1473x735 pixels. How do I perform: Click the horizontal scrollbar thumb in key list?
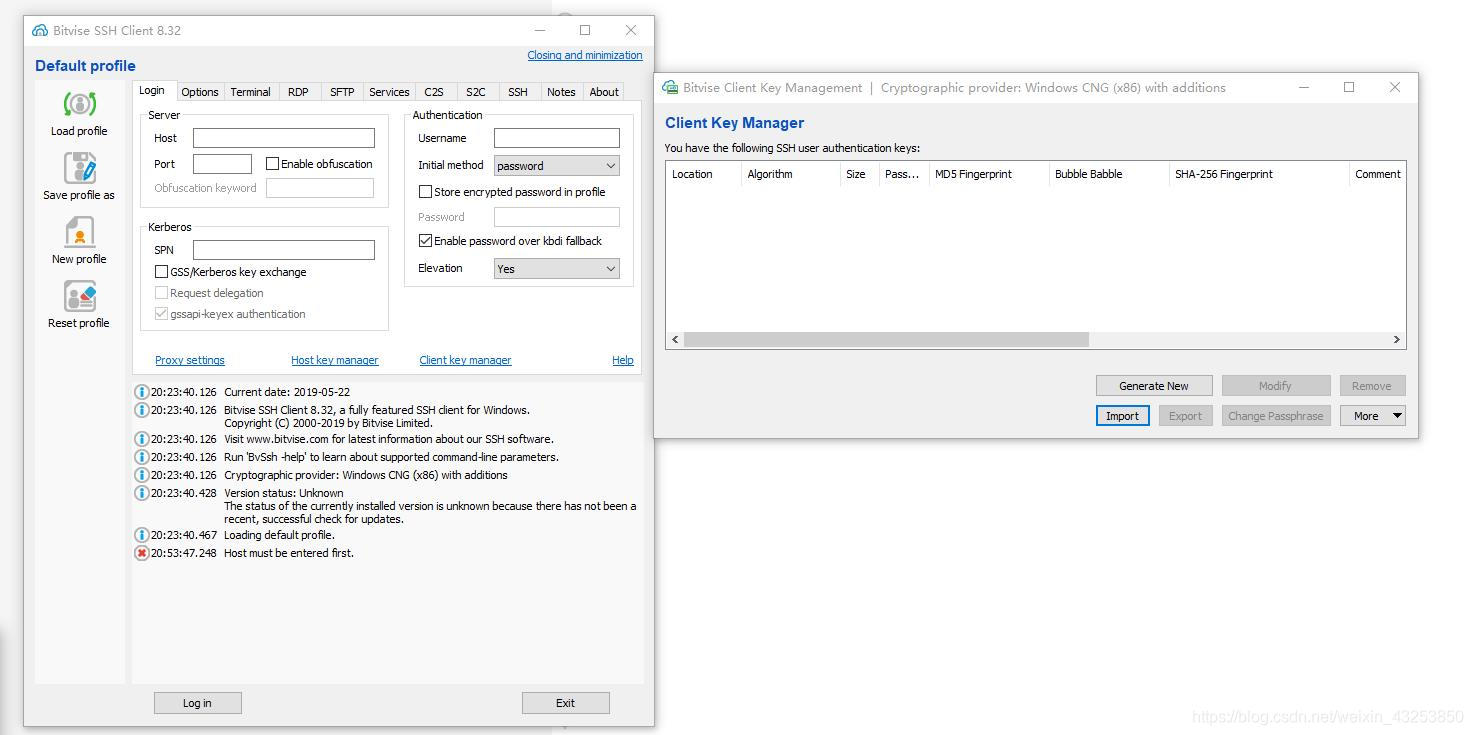click(886, 340)
